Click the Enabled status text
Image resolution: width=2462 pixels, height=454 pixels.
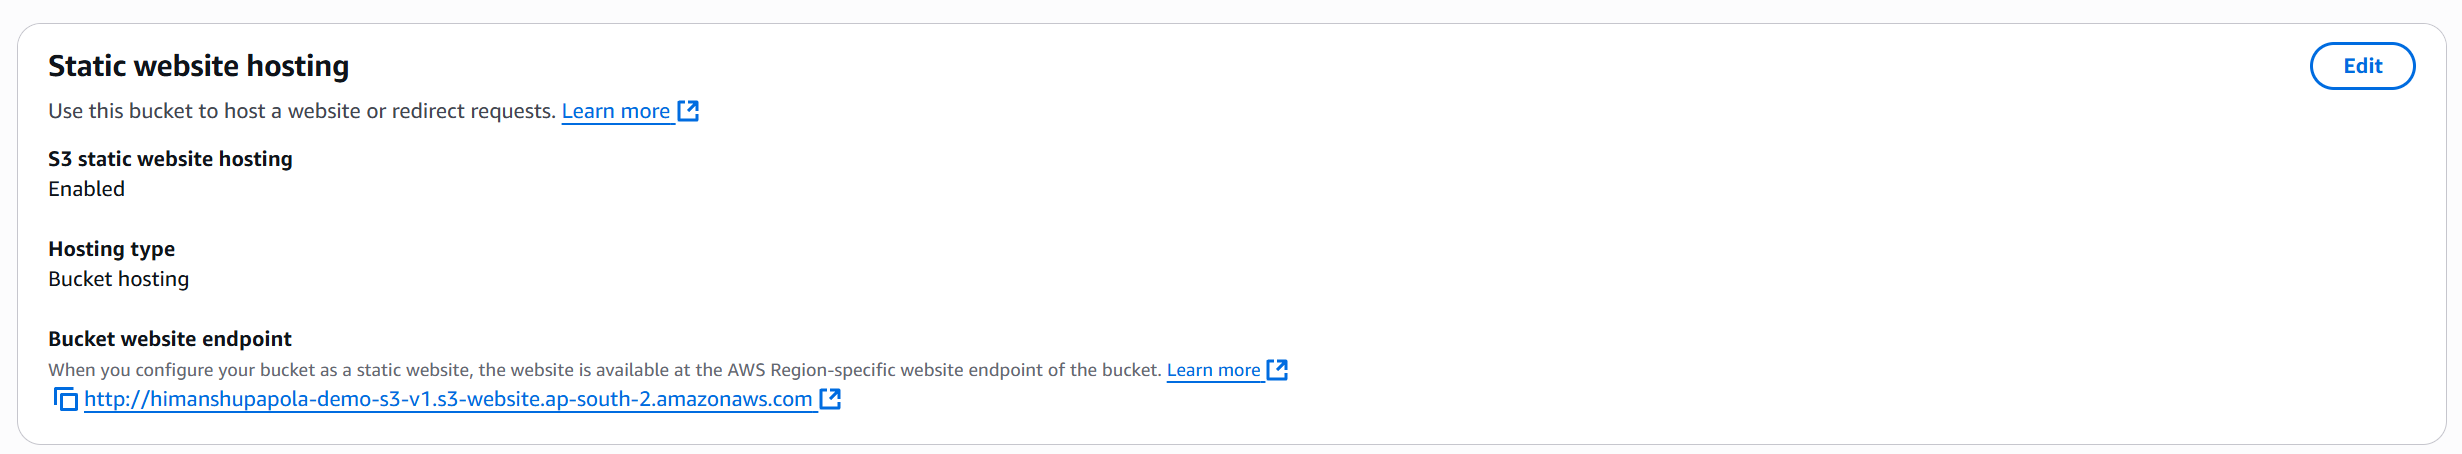point(86,189)
